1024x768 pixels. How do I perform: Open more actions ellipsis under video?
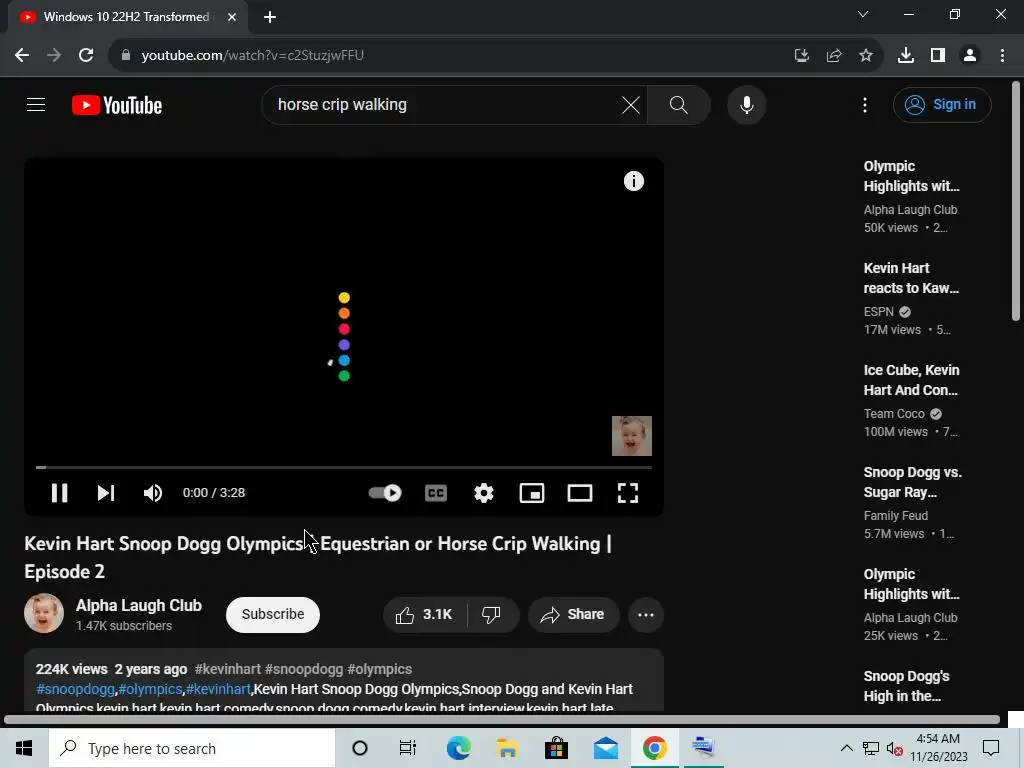[x=646, y=615]
